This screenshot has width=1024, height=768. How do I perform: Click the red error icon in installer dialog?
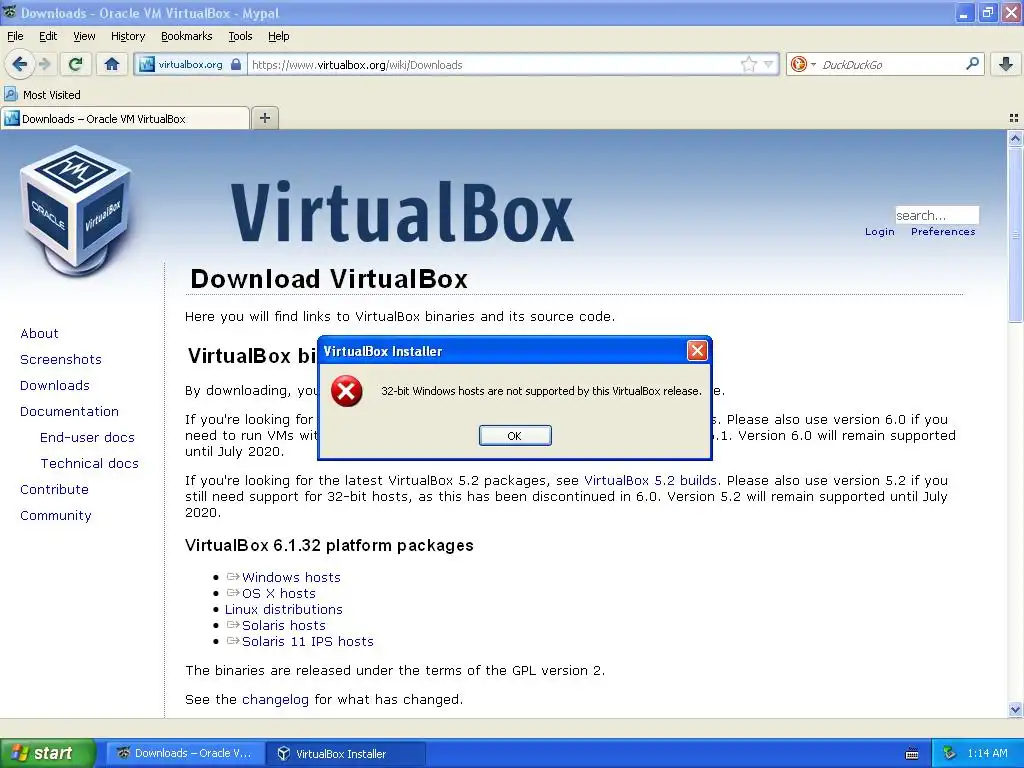tap(347, 391)
